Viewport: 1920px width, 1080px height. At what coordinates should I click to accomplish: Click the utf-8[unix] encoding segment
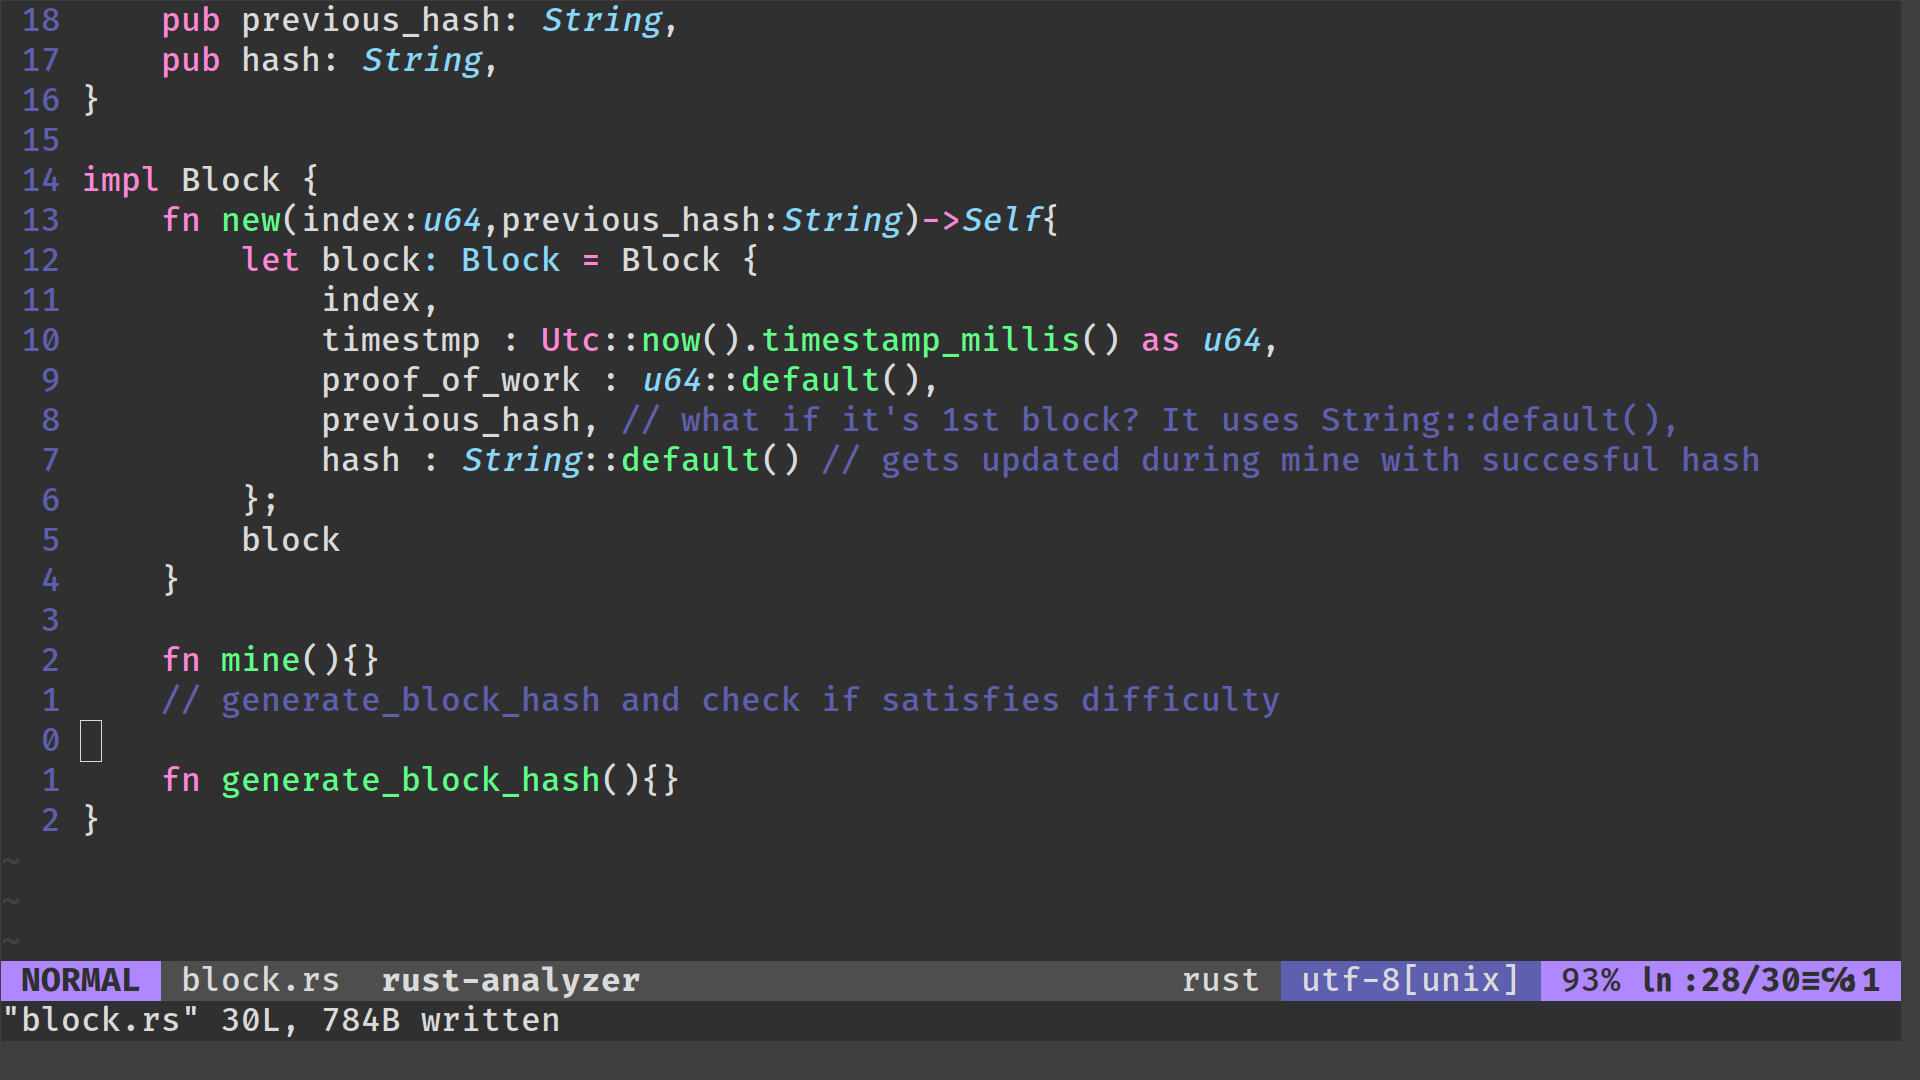1407,980
